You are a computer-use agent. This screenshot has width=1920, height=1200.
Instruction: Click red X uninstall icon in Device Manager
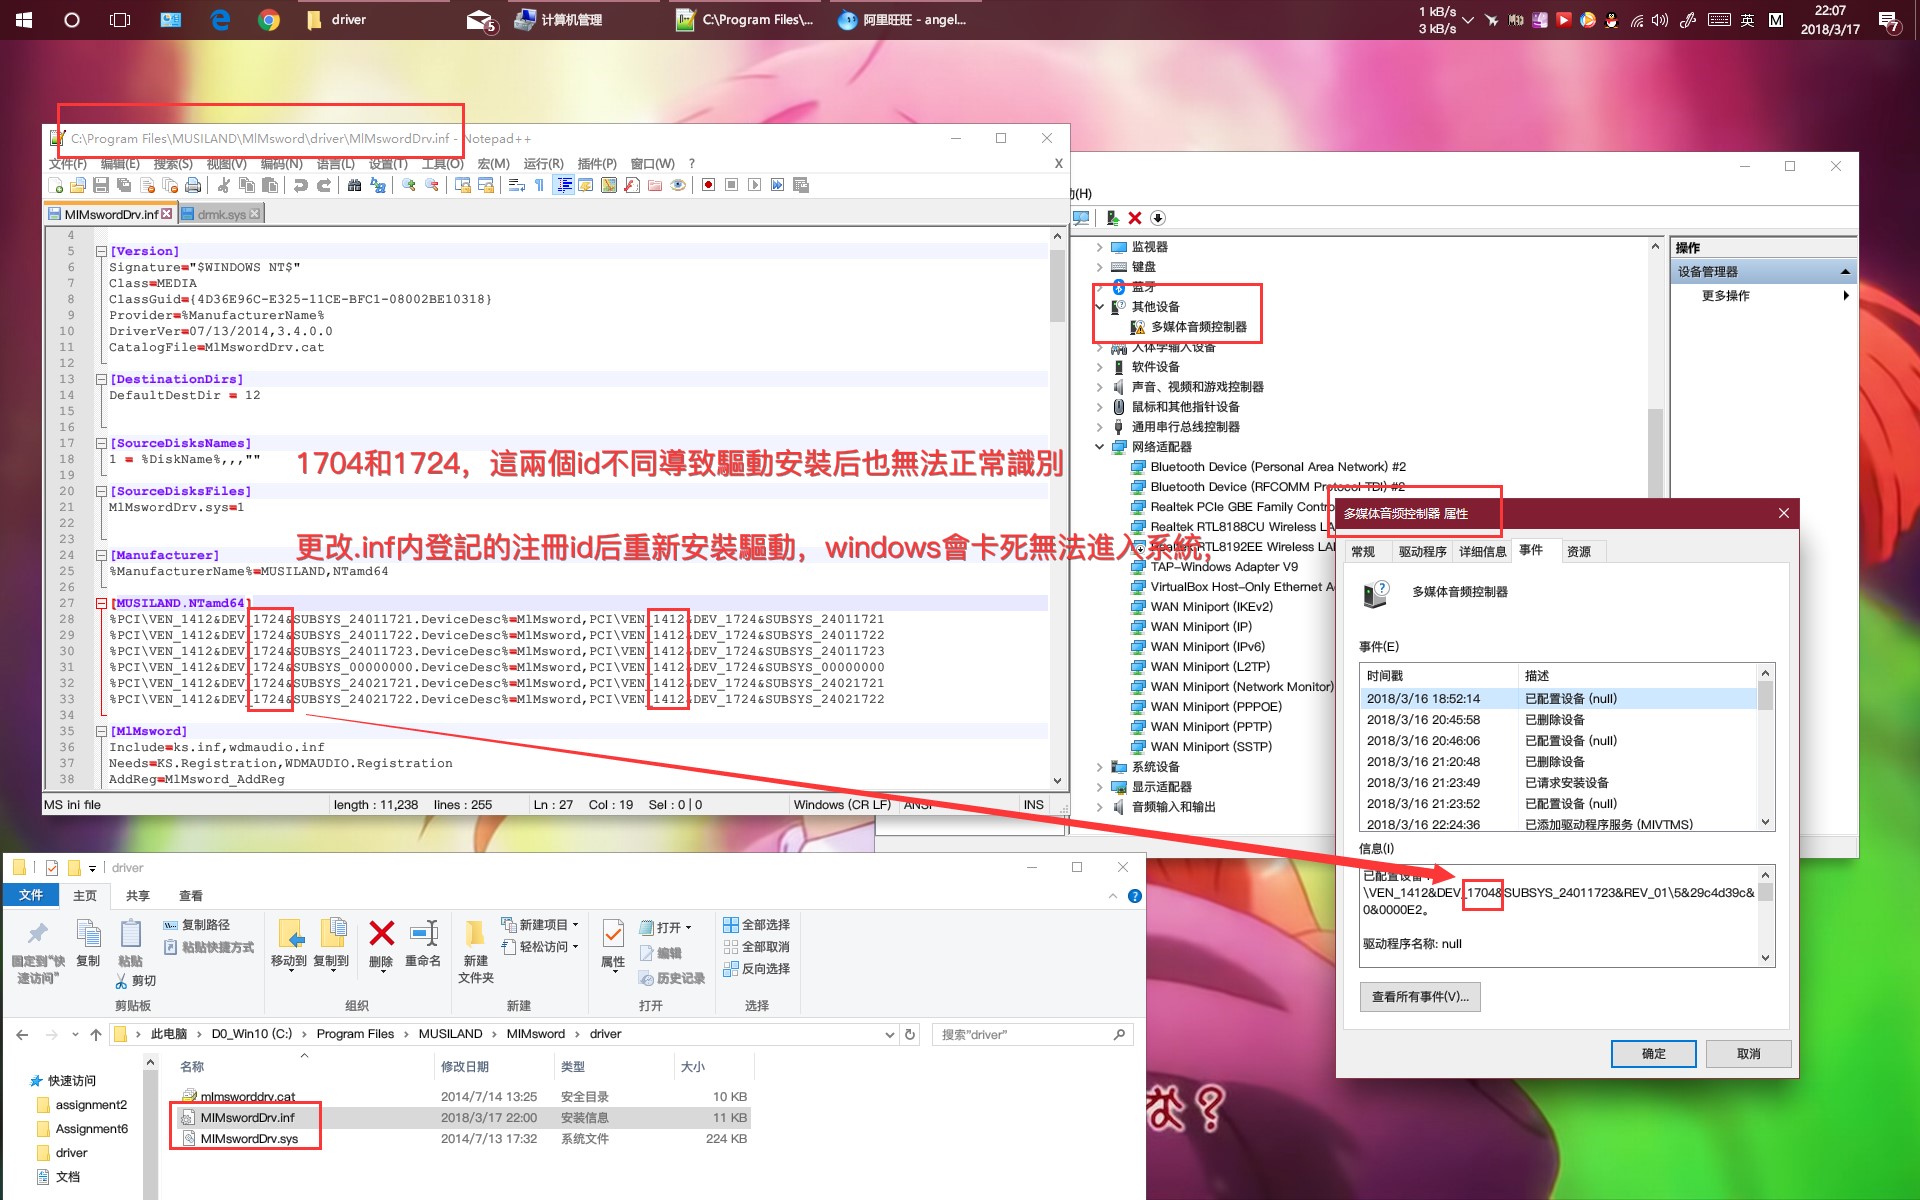coord(1134,218)
